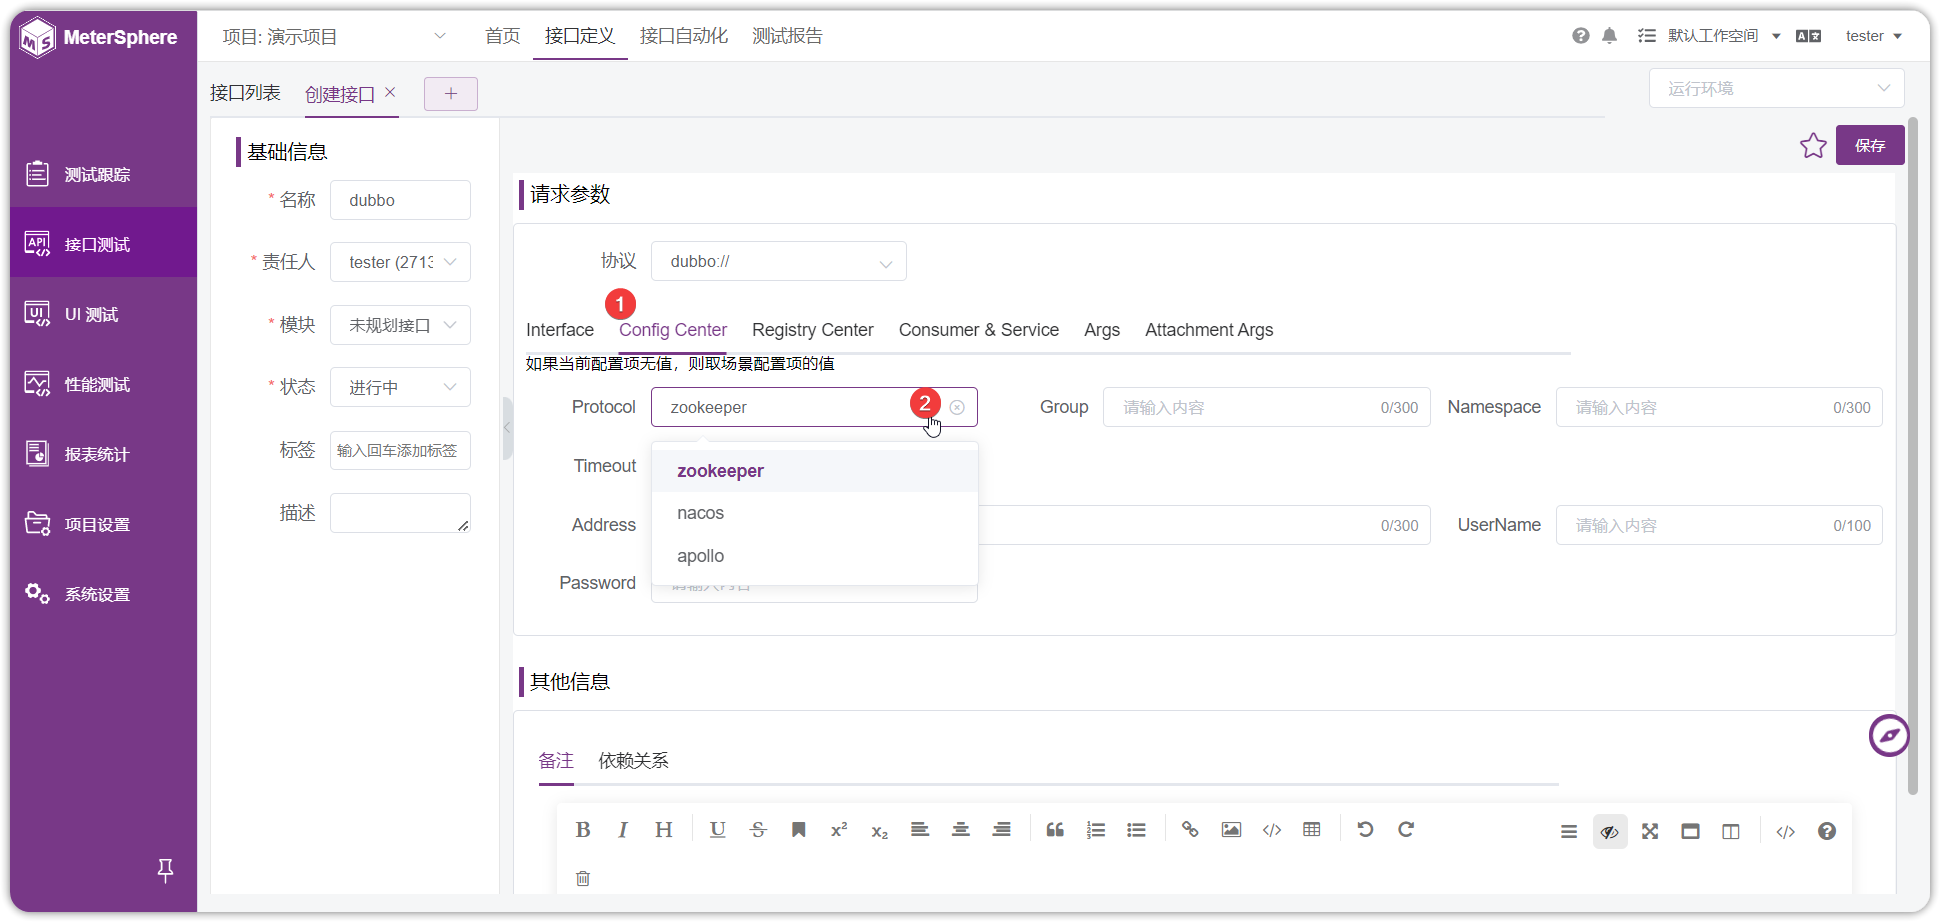Click the 保存 button
This screenshot has height=922, width=1940.
[x=1870, y=146]
